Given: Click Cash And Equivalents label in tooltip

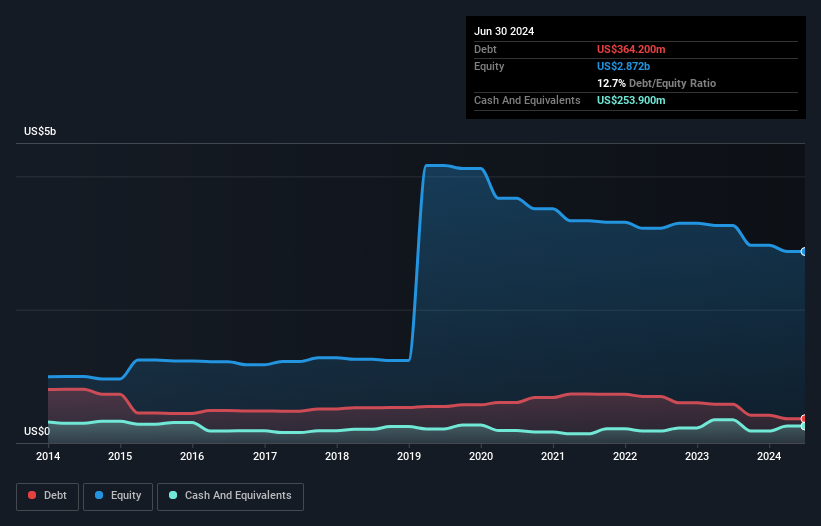Looking at the screenshot, I should click(527, 100).
